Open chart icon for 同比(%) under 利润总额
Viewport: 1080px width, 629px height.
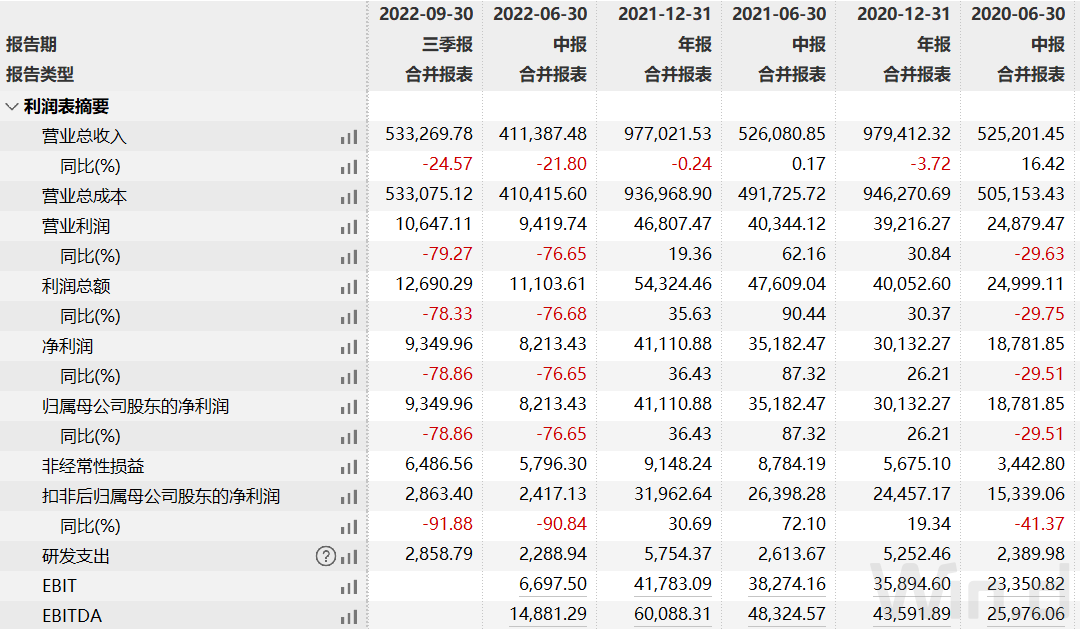point(349,317)
